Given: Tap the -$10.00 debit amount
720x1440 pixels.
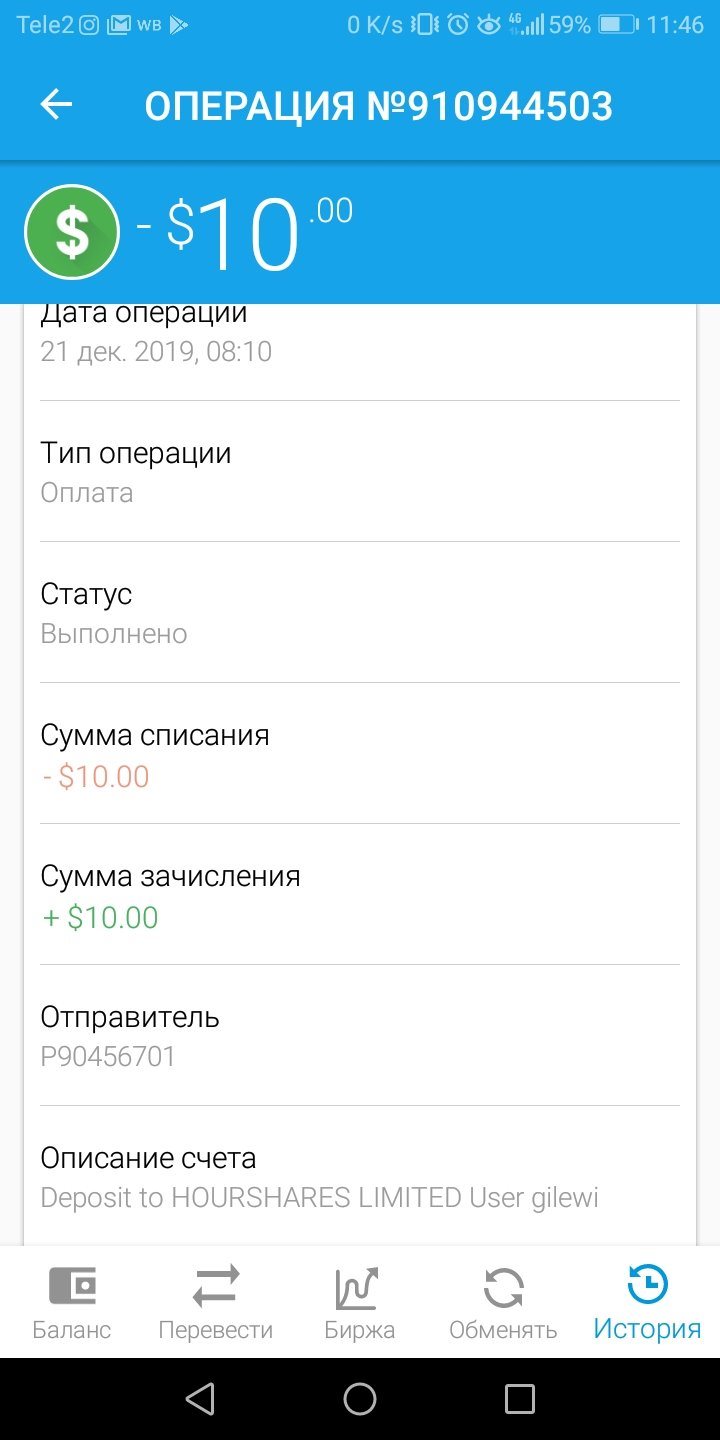Looking at the screenshot, I should [x=95, y=776].
